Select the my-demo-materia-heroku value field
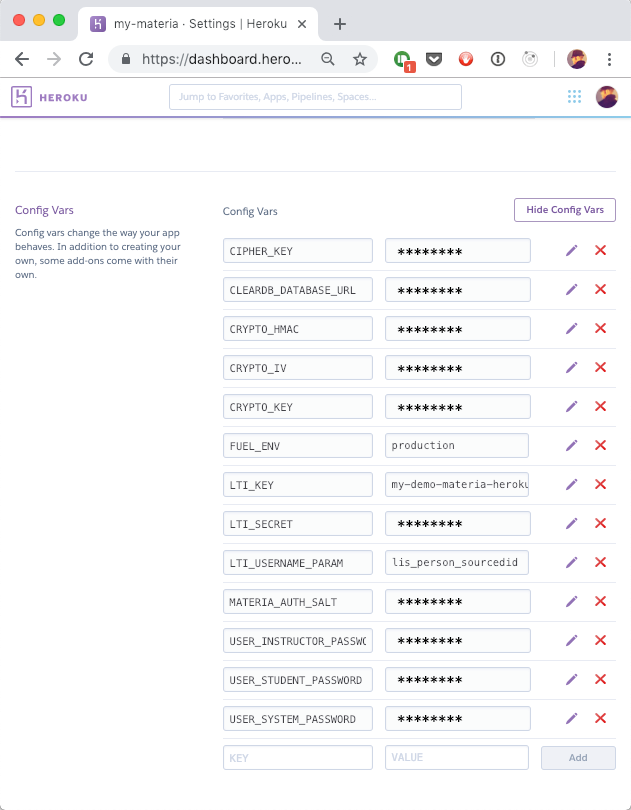 tap(457, 485)
